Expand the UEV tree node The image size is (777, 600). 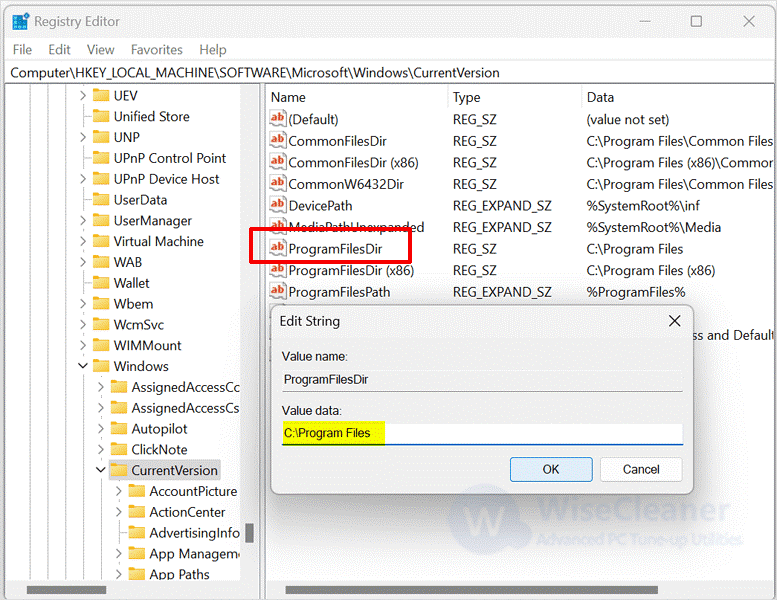tap(83, 95)
